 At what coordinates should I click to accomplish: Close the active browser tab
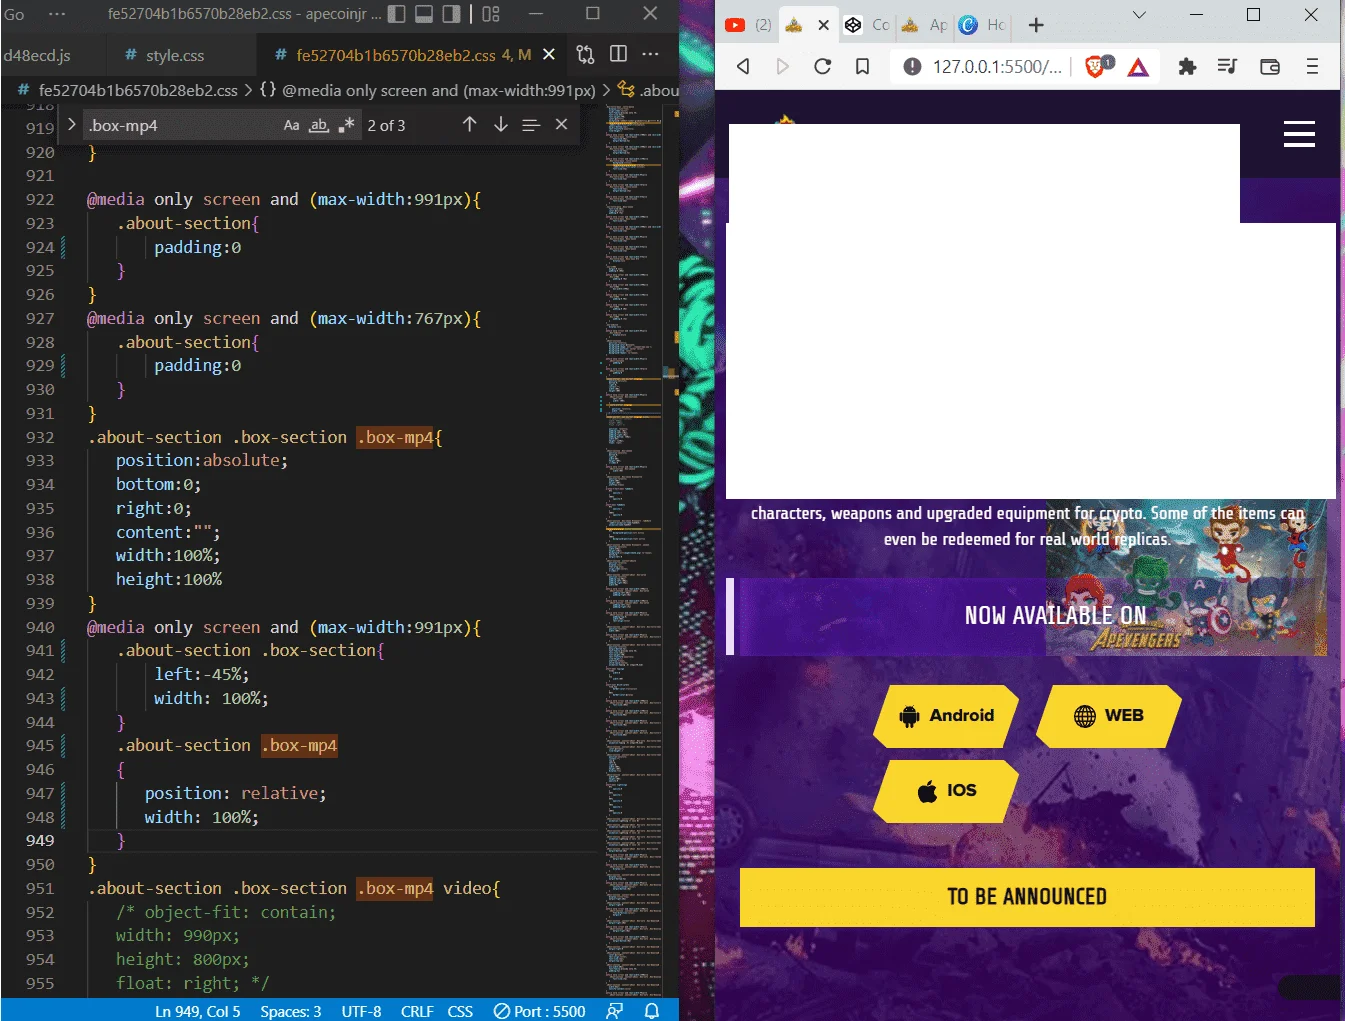pyautogui.click(x=823, y=25)
